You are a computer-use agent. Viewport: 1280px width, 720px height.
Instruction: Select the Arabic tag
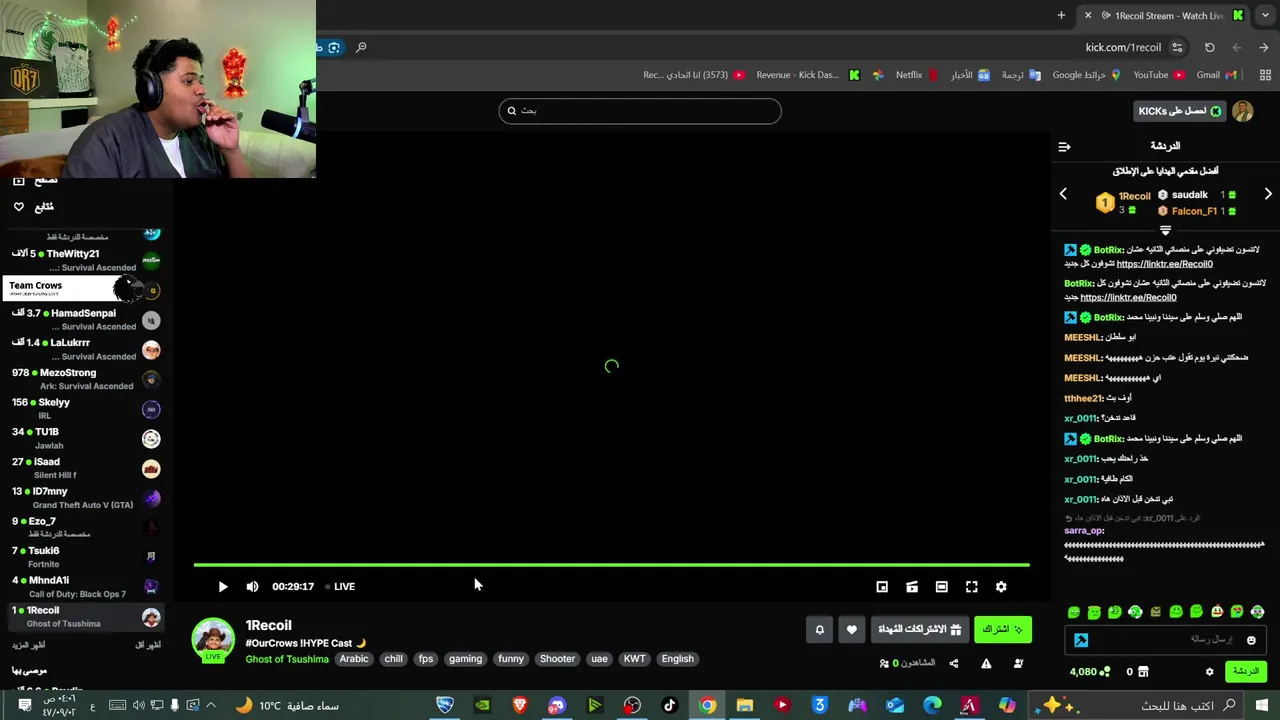(354, 659)
